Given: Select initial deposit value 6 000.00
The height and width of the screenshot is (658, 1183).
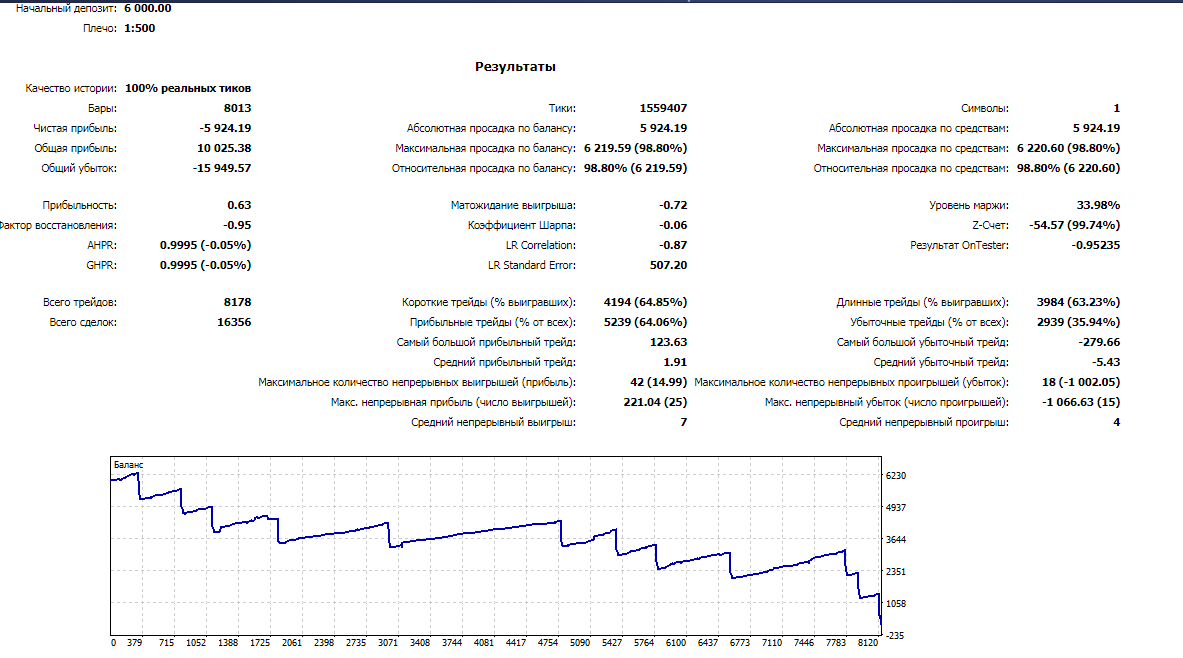Looking at the screenshot, I should (148, 8).
